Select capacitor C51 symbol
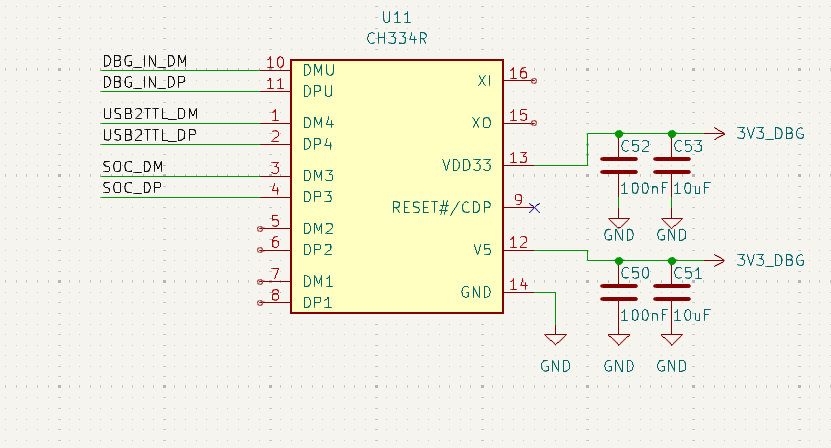The image size is (831, 448). (671, 292)
